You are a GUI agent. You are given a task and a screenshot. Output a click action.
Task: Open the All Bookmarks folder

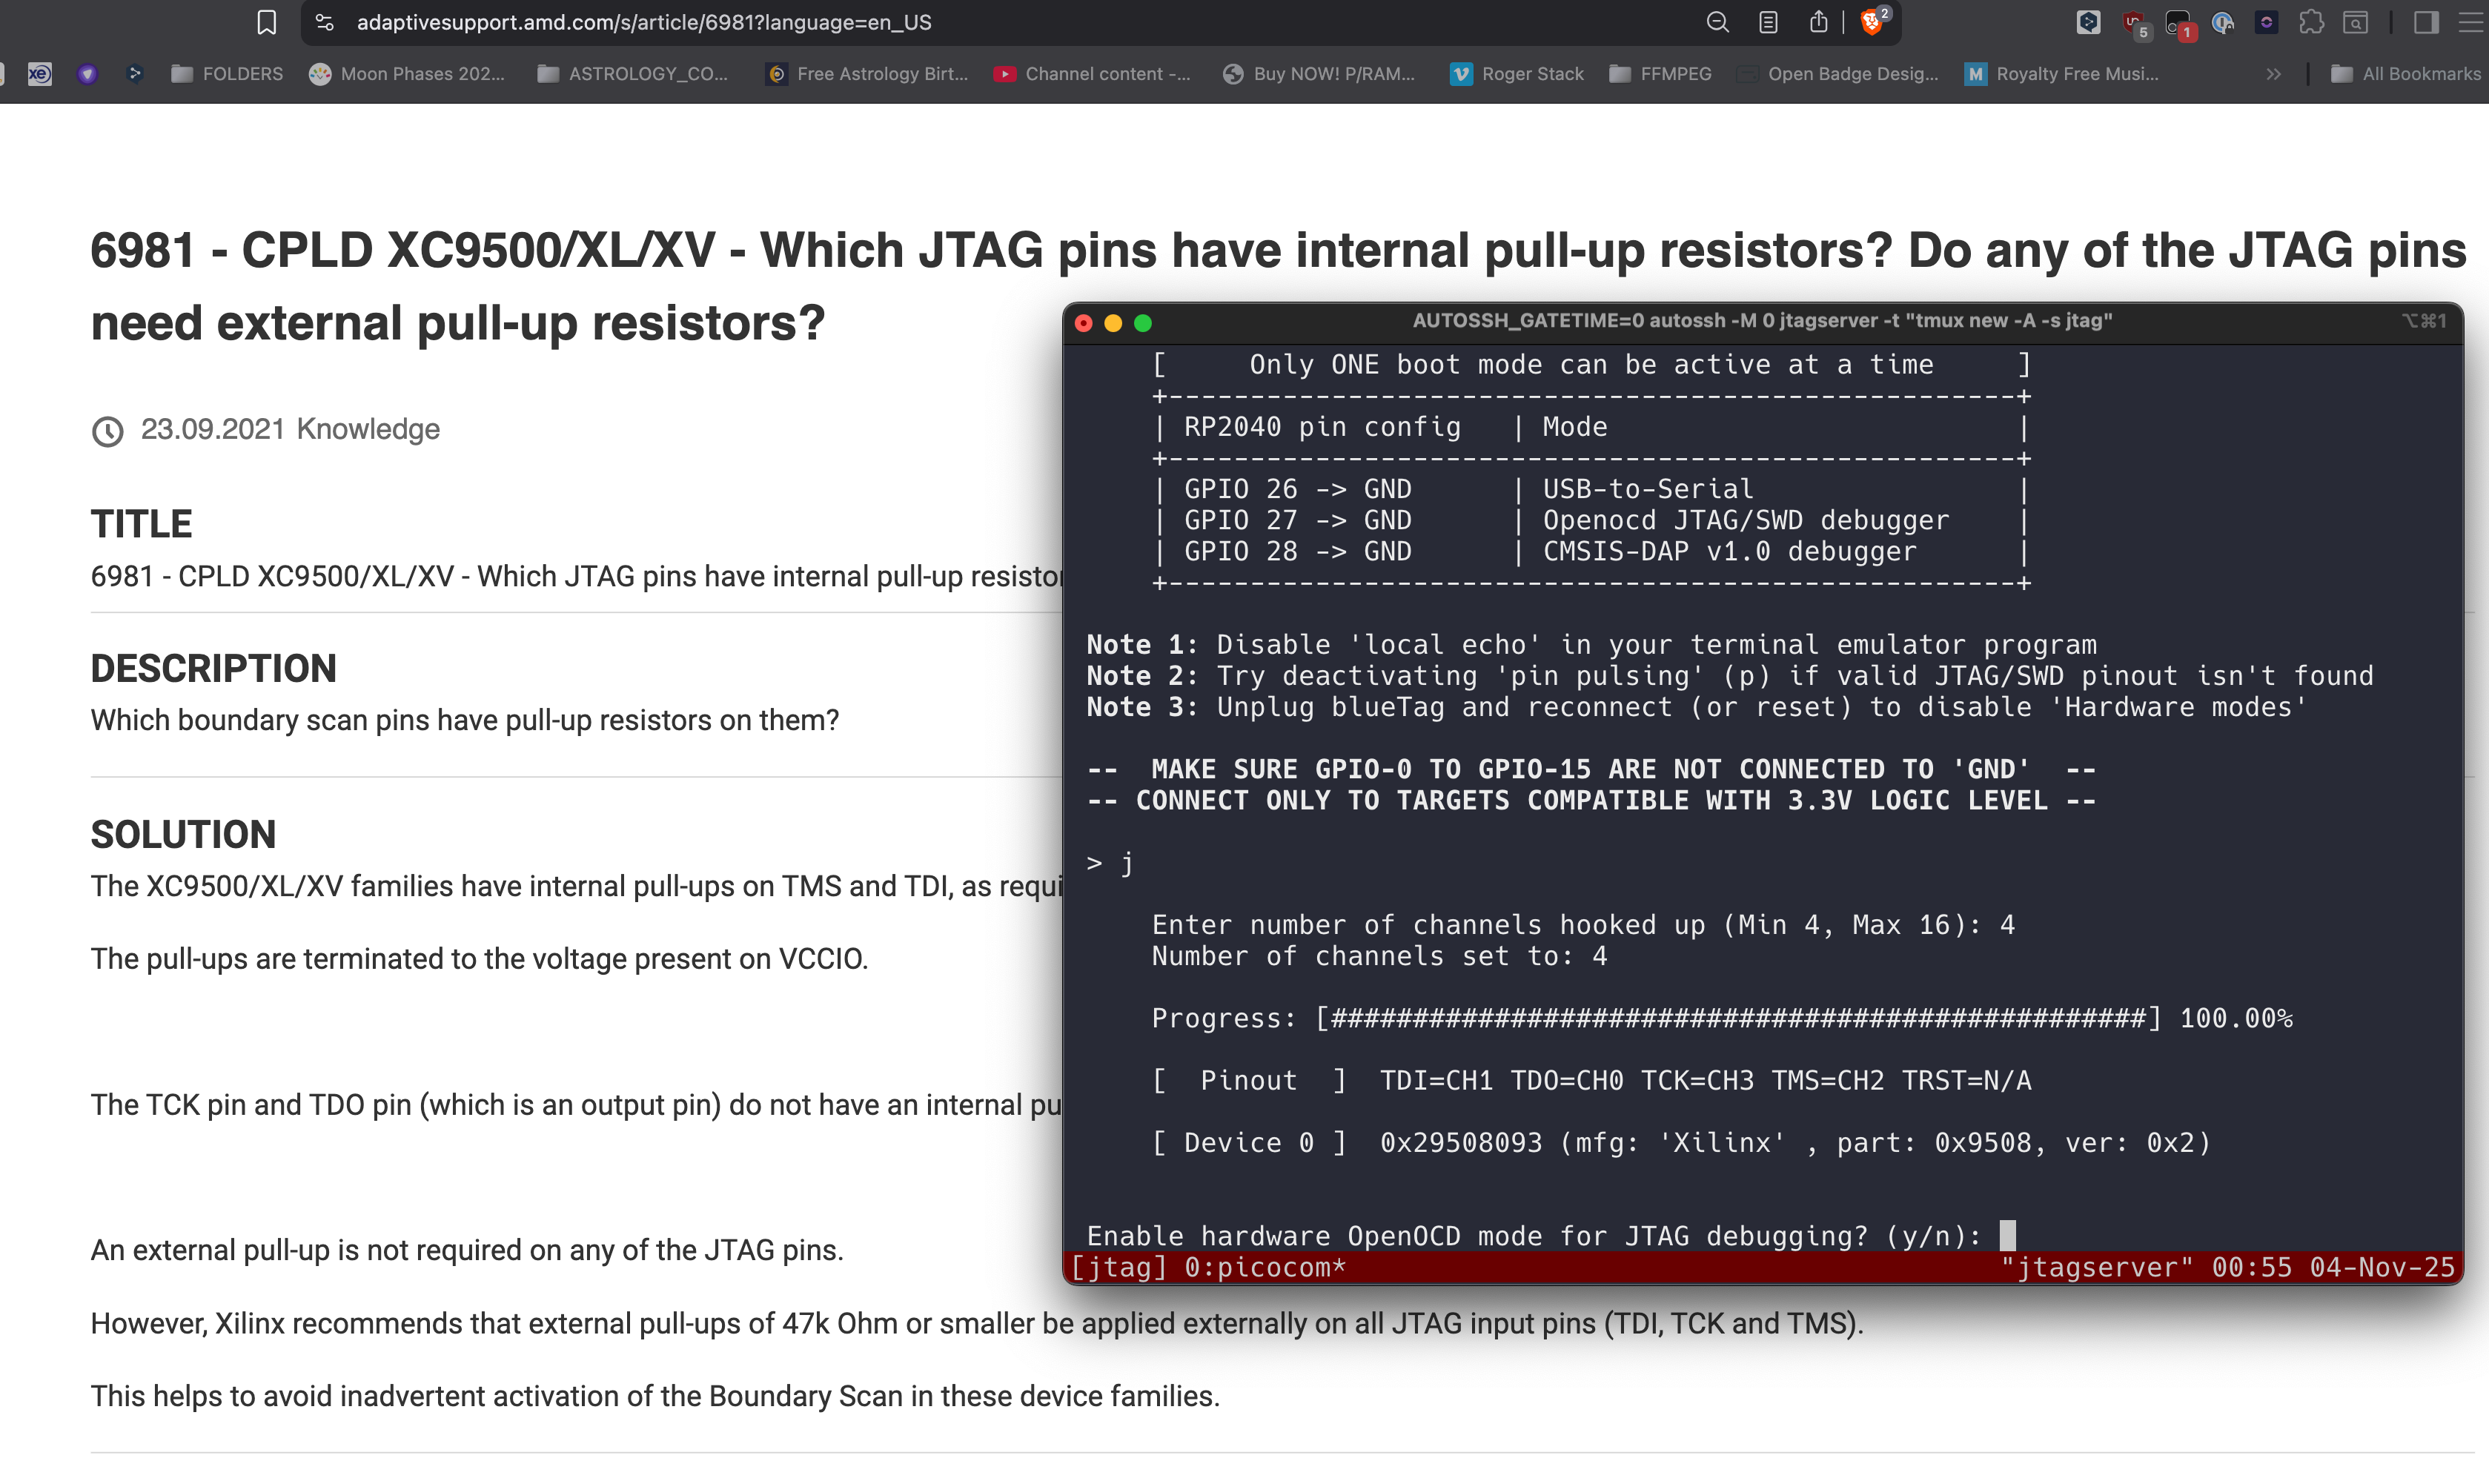tap(2405, 74)
